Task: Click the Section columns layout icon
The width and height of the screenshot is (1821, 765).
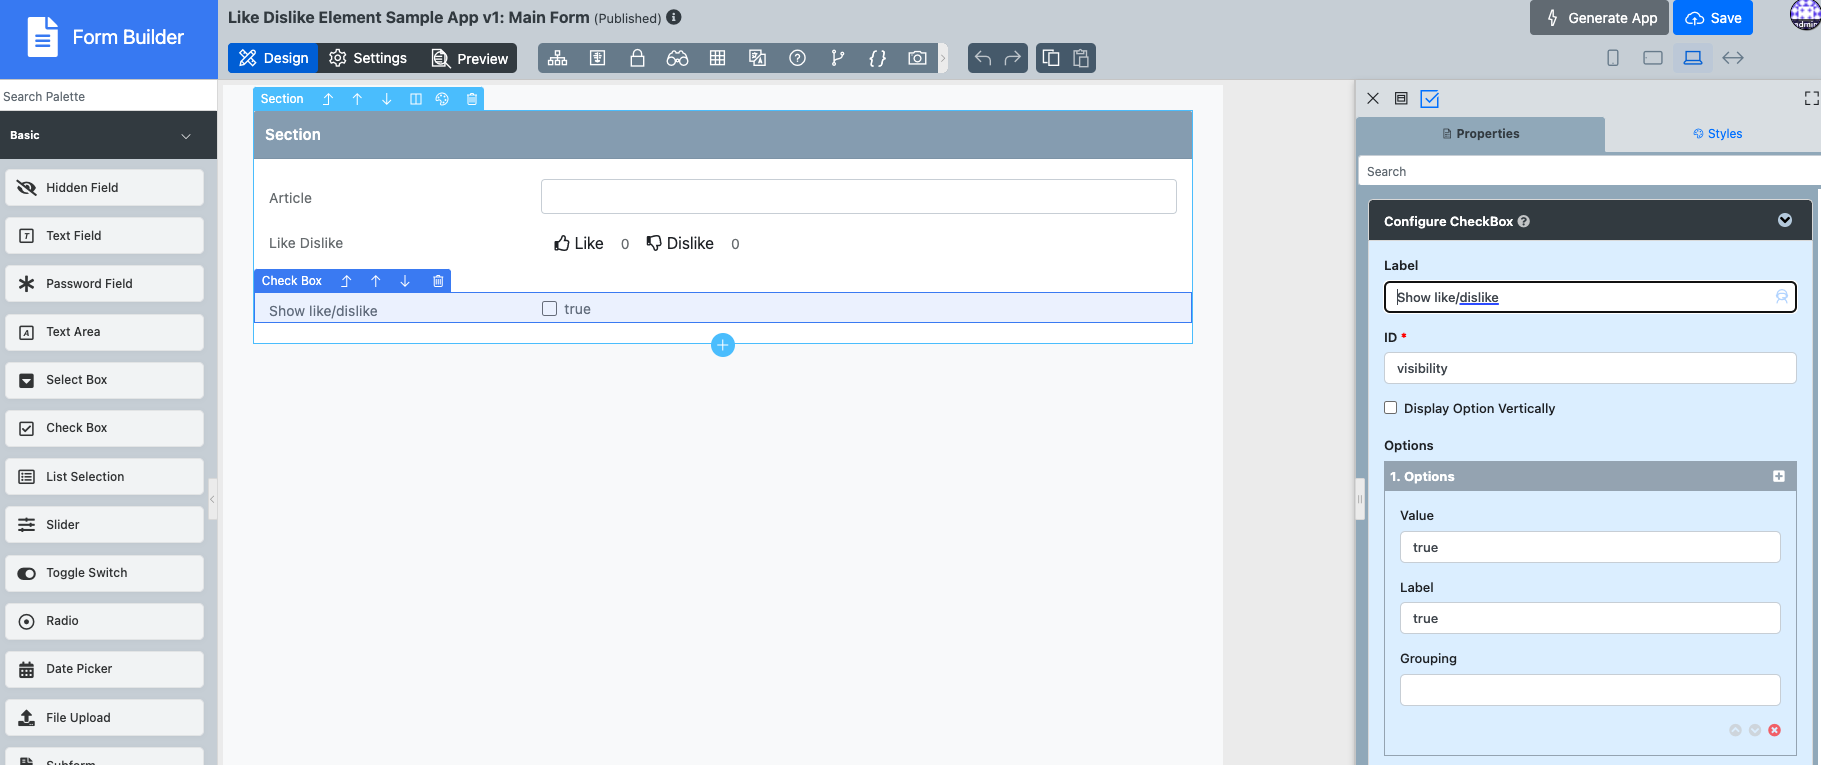Action: point(415,99)
